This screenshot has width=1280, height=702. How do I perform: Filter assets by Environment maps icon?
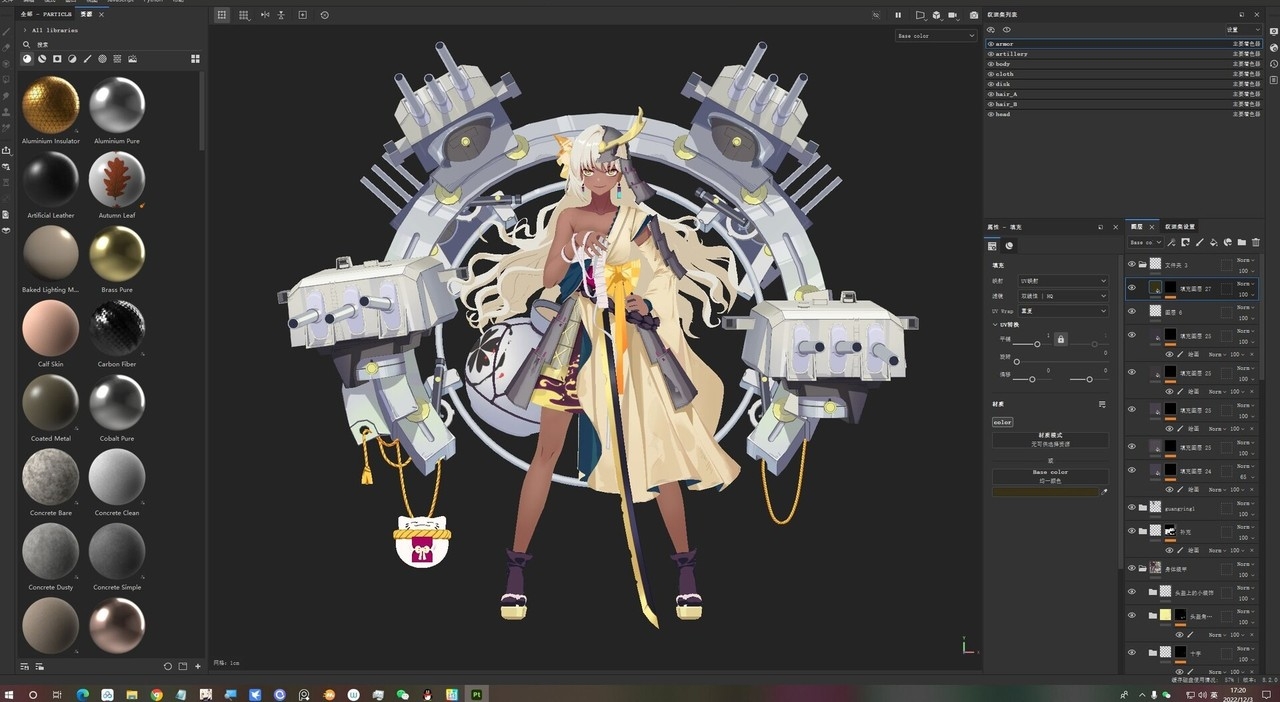[x=132, y=59]
